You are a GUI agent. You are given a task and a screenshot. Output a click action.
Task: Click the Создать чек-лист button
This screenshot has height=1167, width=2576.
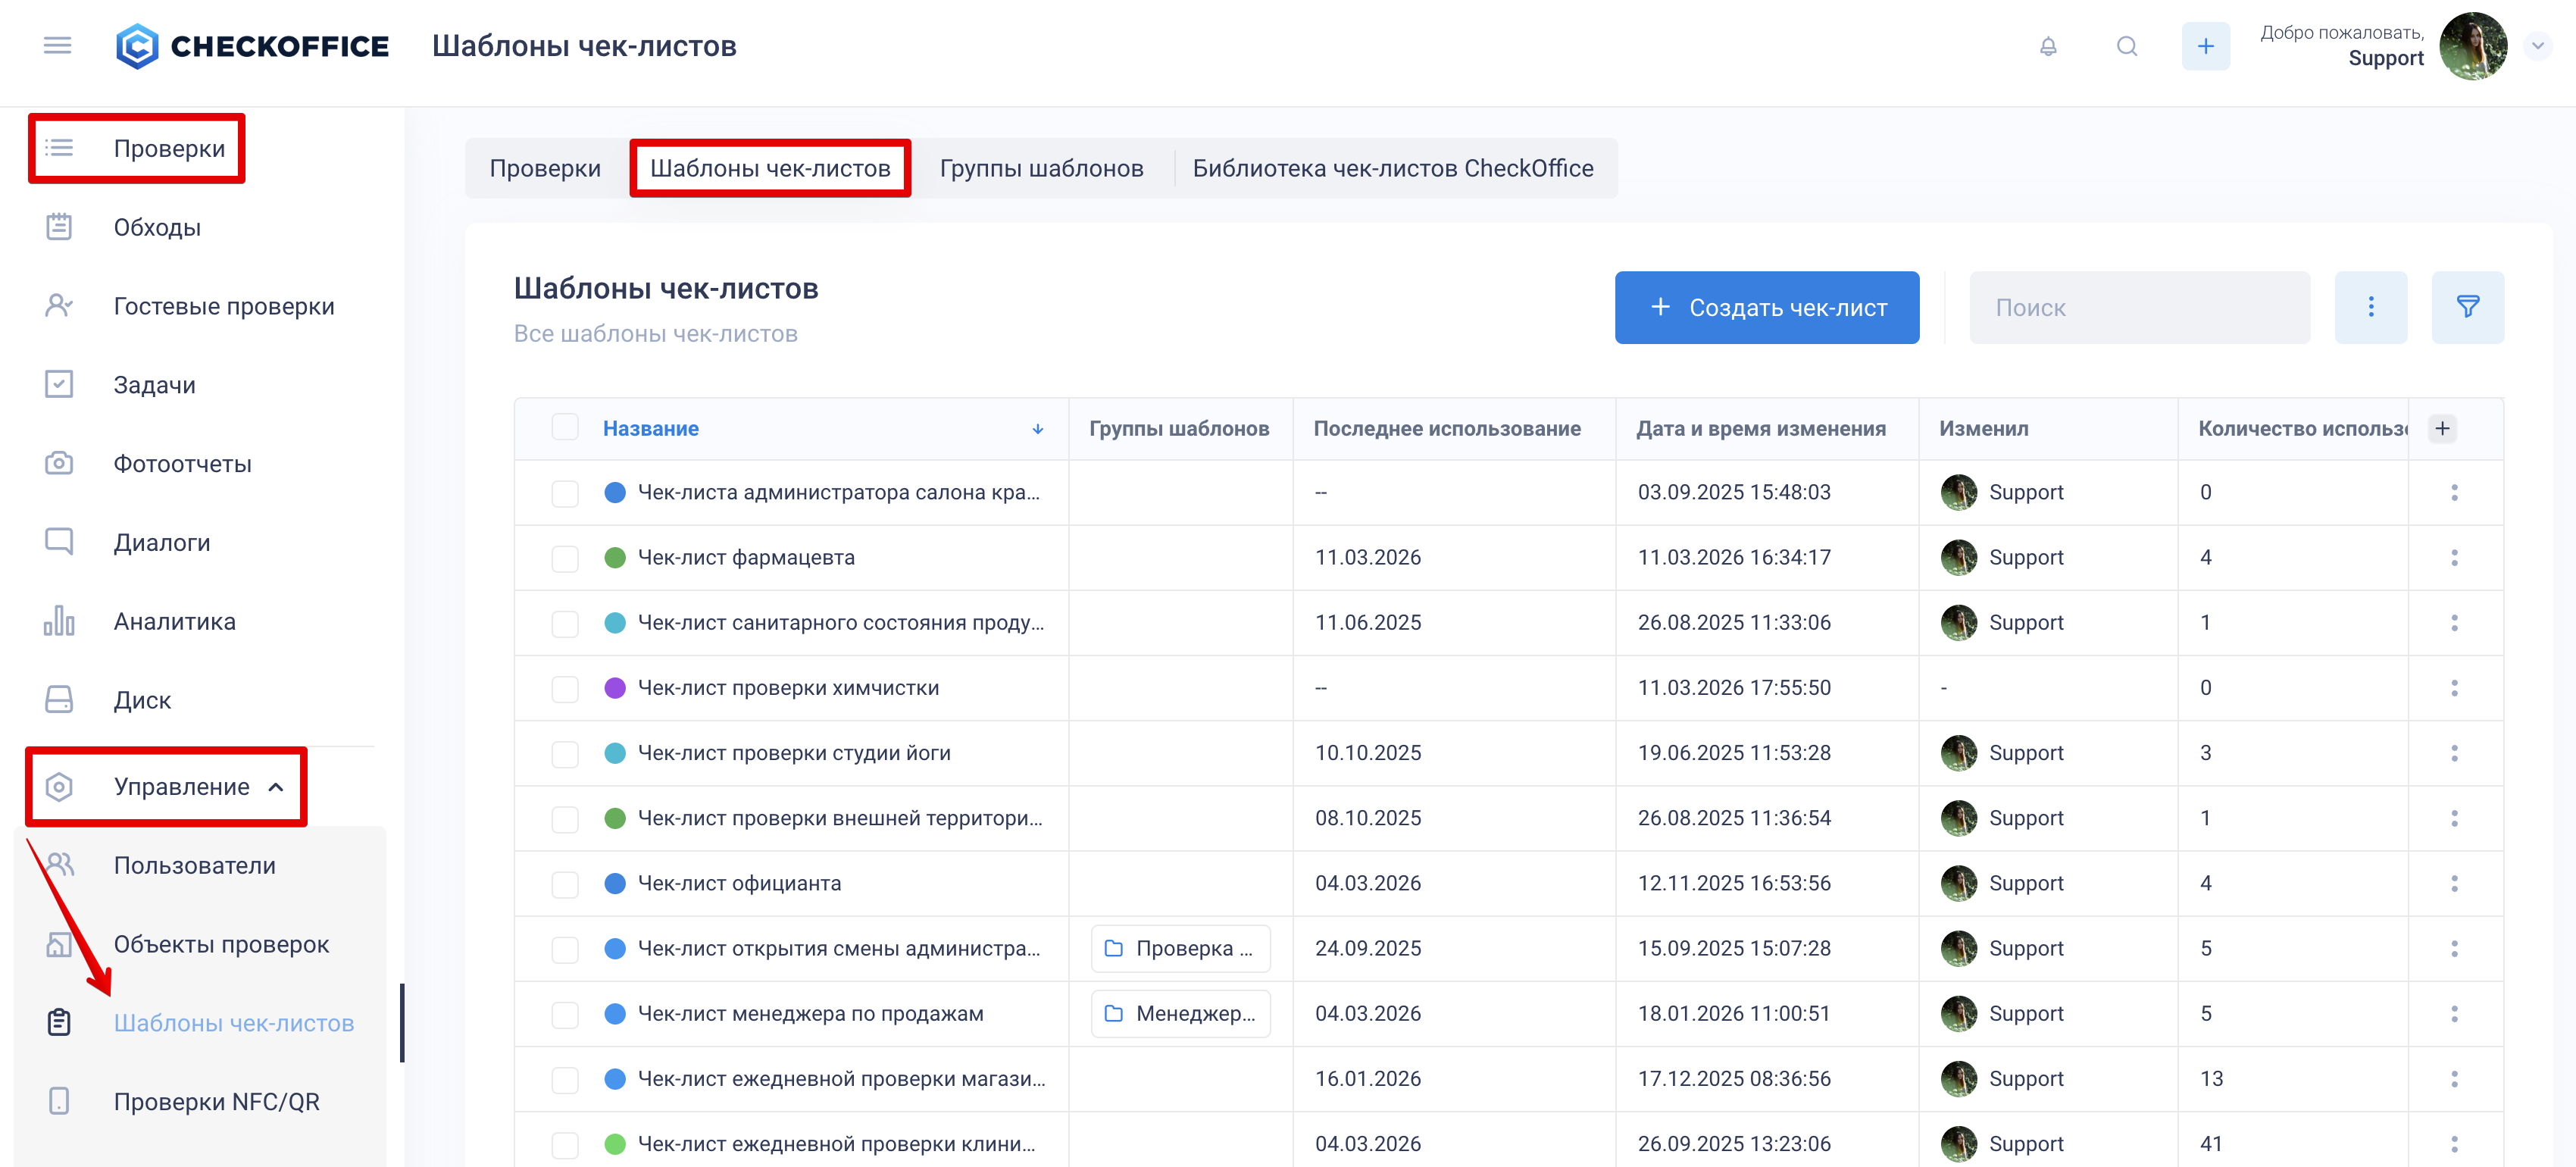click(x=1766, y=307)
